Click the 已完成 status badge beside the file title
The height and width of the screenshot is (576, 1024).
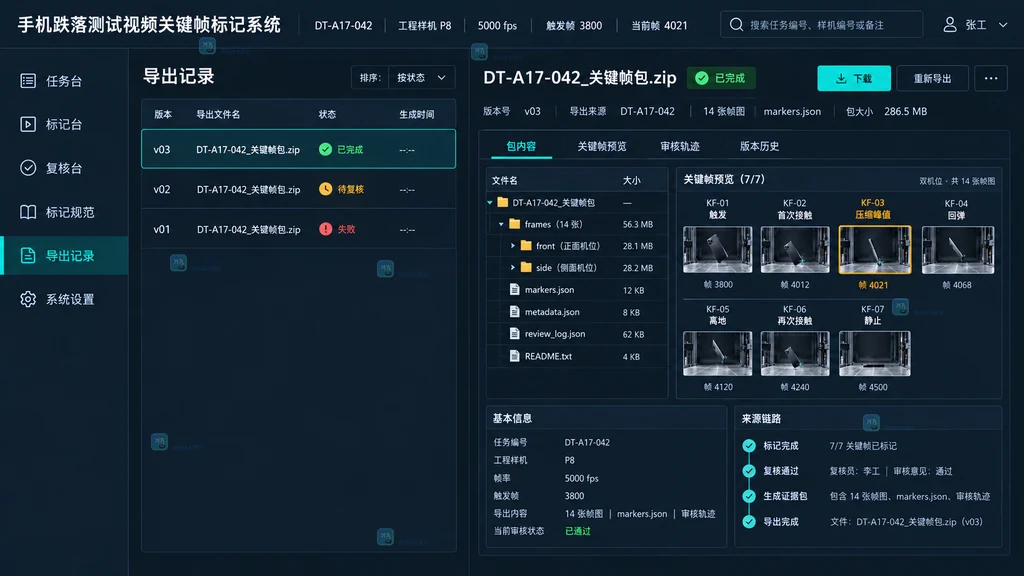(721, 78)
